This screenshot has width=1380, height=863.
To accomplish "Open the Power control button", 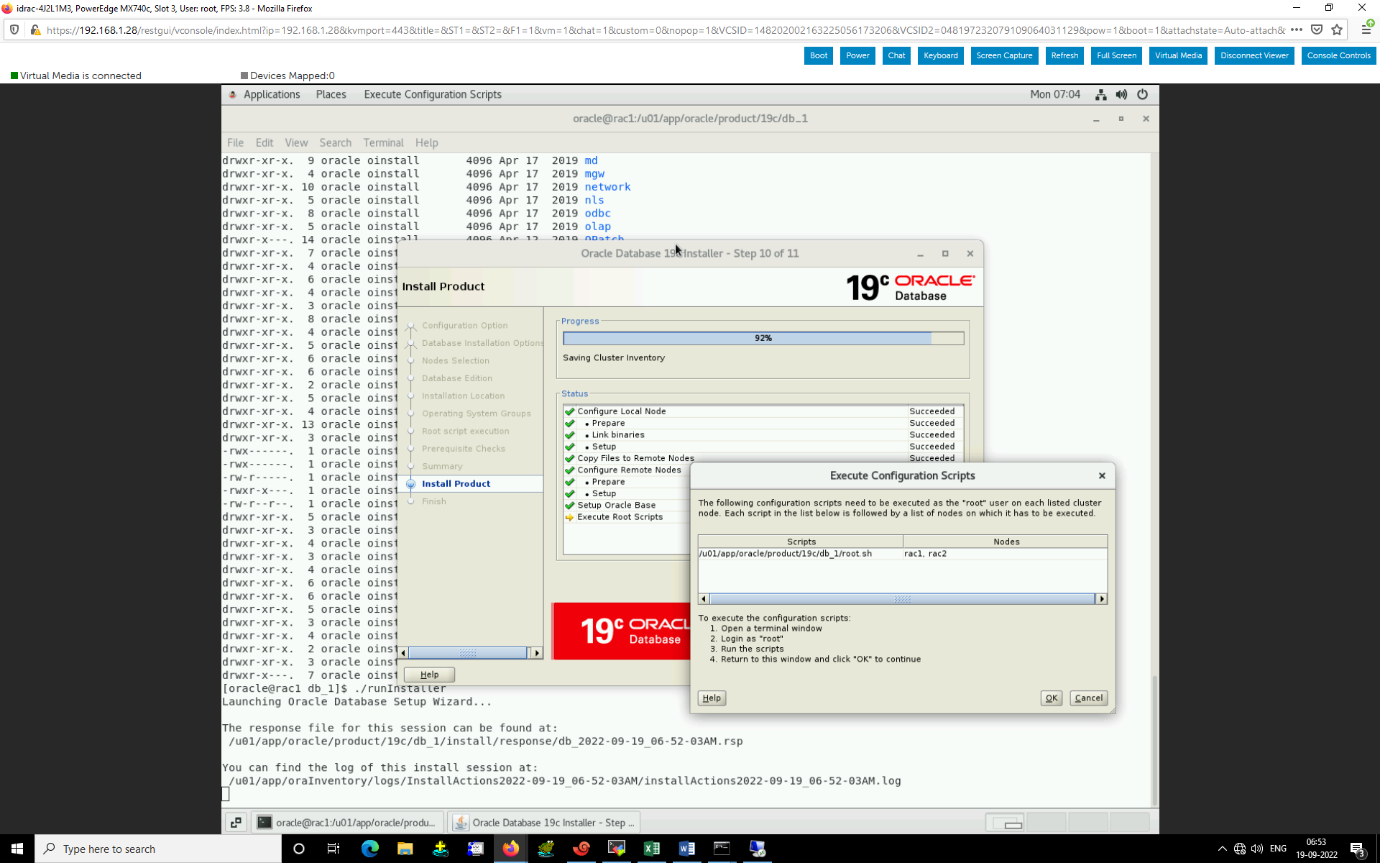I will [x=857, y=56].
